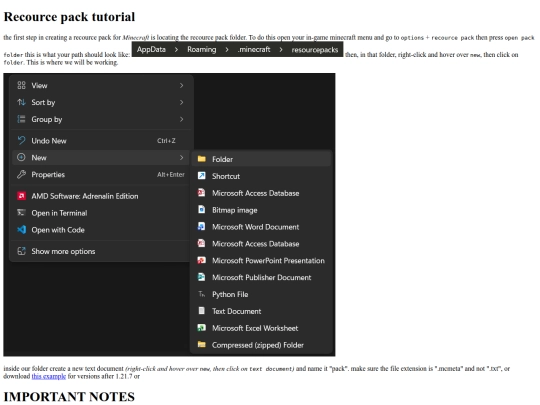Click the Undo New curved arrow icon
The width and height of the screenshot is (540, 405).
point(21,141)
